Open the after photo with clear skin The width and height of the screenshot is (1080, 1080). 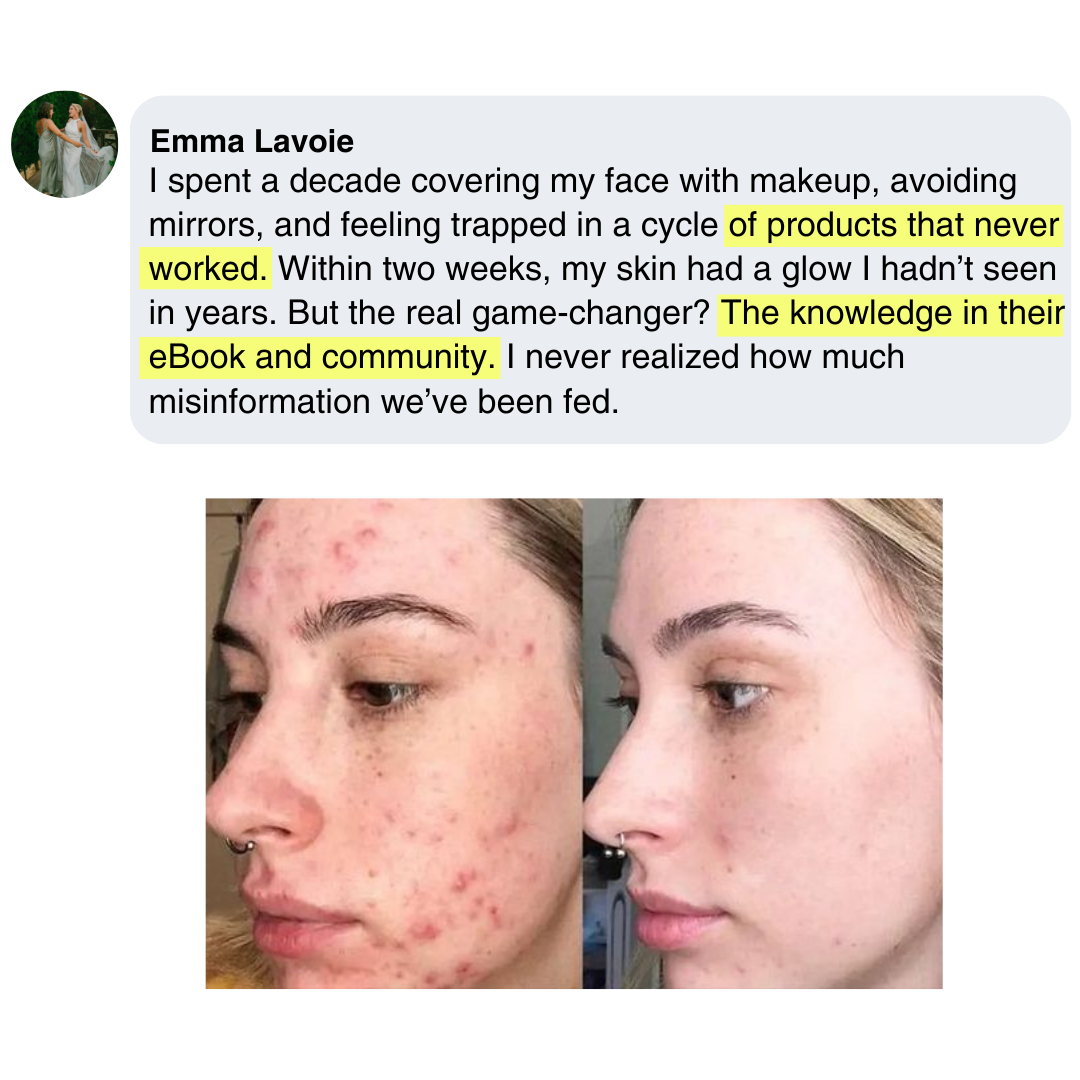[x=762, y=743]
